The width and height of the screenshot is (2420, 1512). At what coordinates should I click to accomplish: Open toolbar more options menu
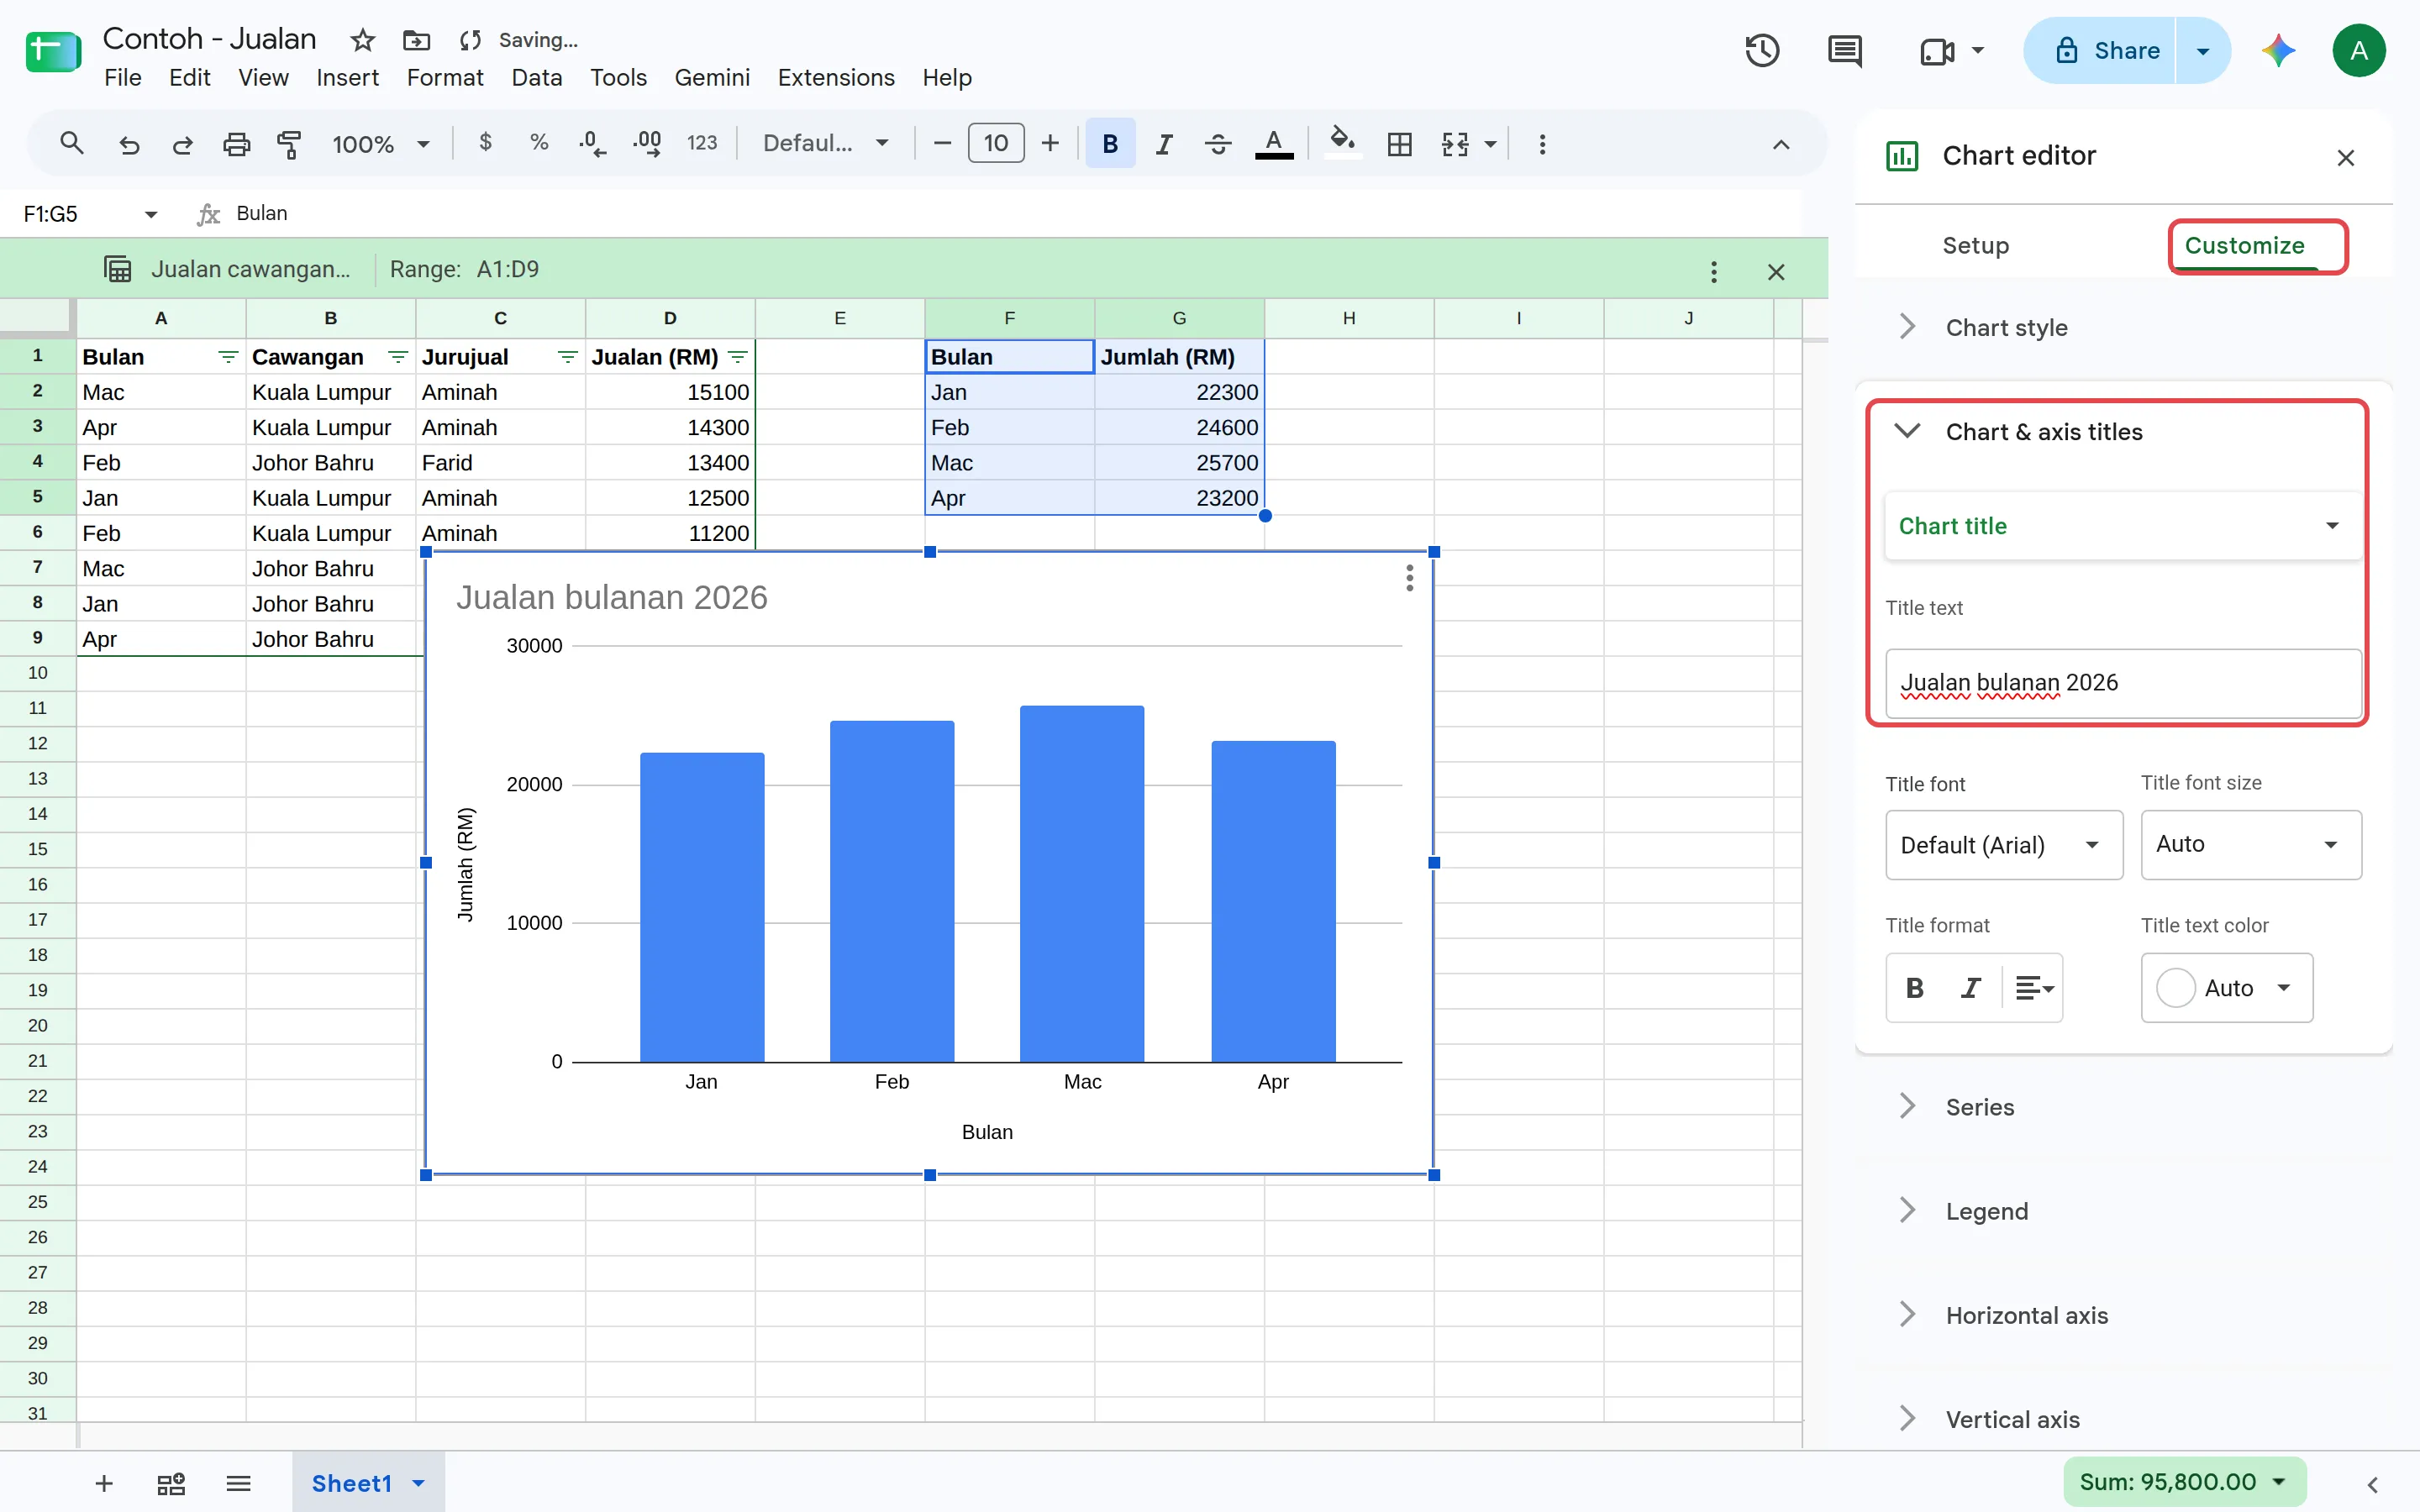(x=1542, y=144)
